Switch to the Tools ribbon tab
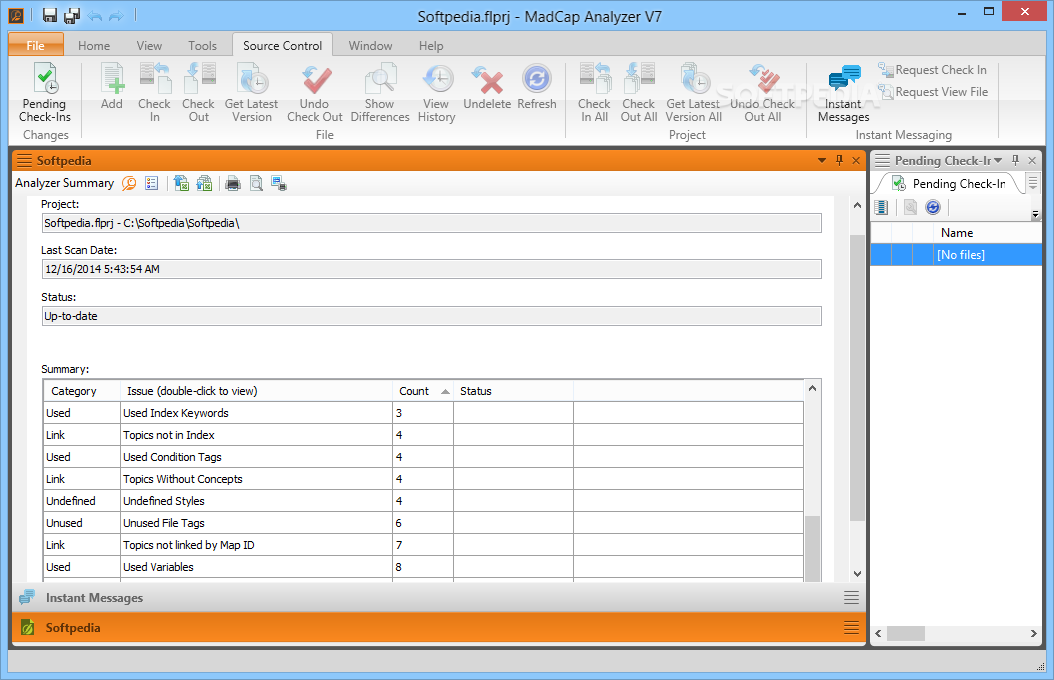 pyautogui.click(x=202, y=46)
